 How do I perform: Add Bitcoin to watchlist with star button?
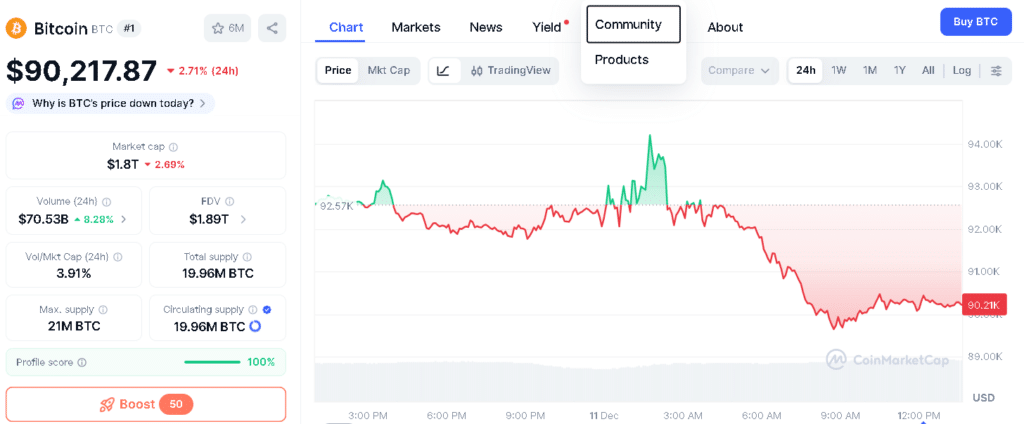pos(227,28)
